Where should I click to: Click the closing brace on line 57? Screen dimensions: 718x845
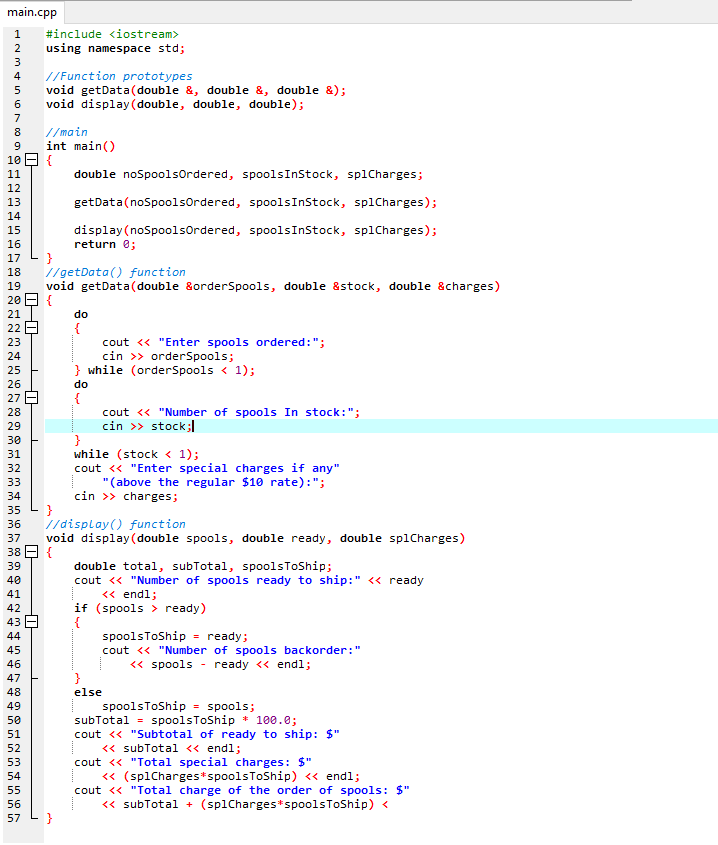(x=49, y=818)
